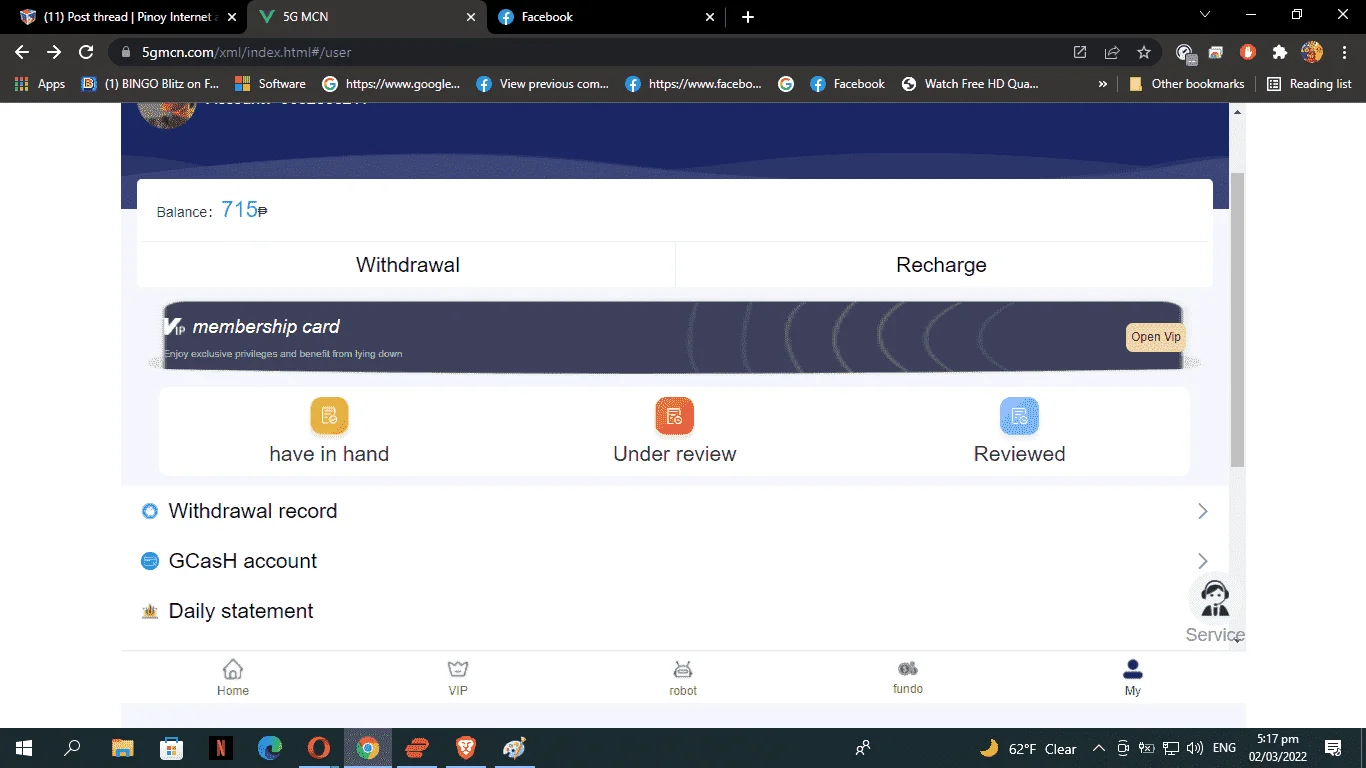
Task: Open the fundo tab icon
Action: coord(908,668)
